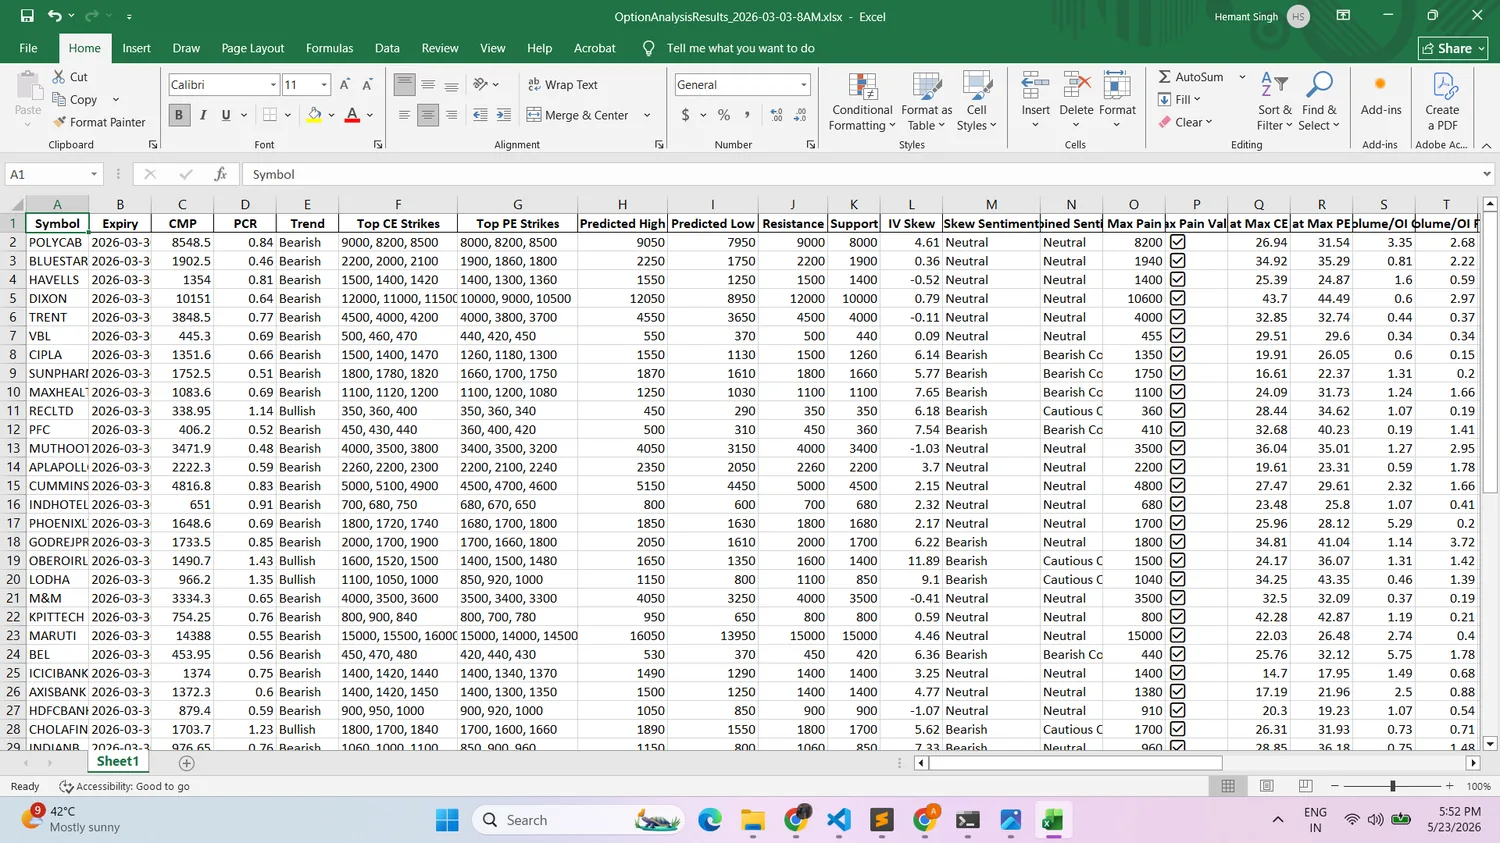Open the font name dropdown Calibri

tap(273, 85)
